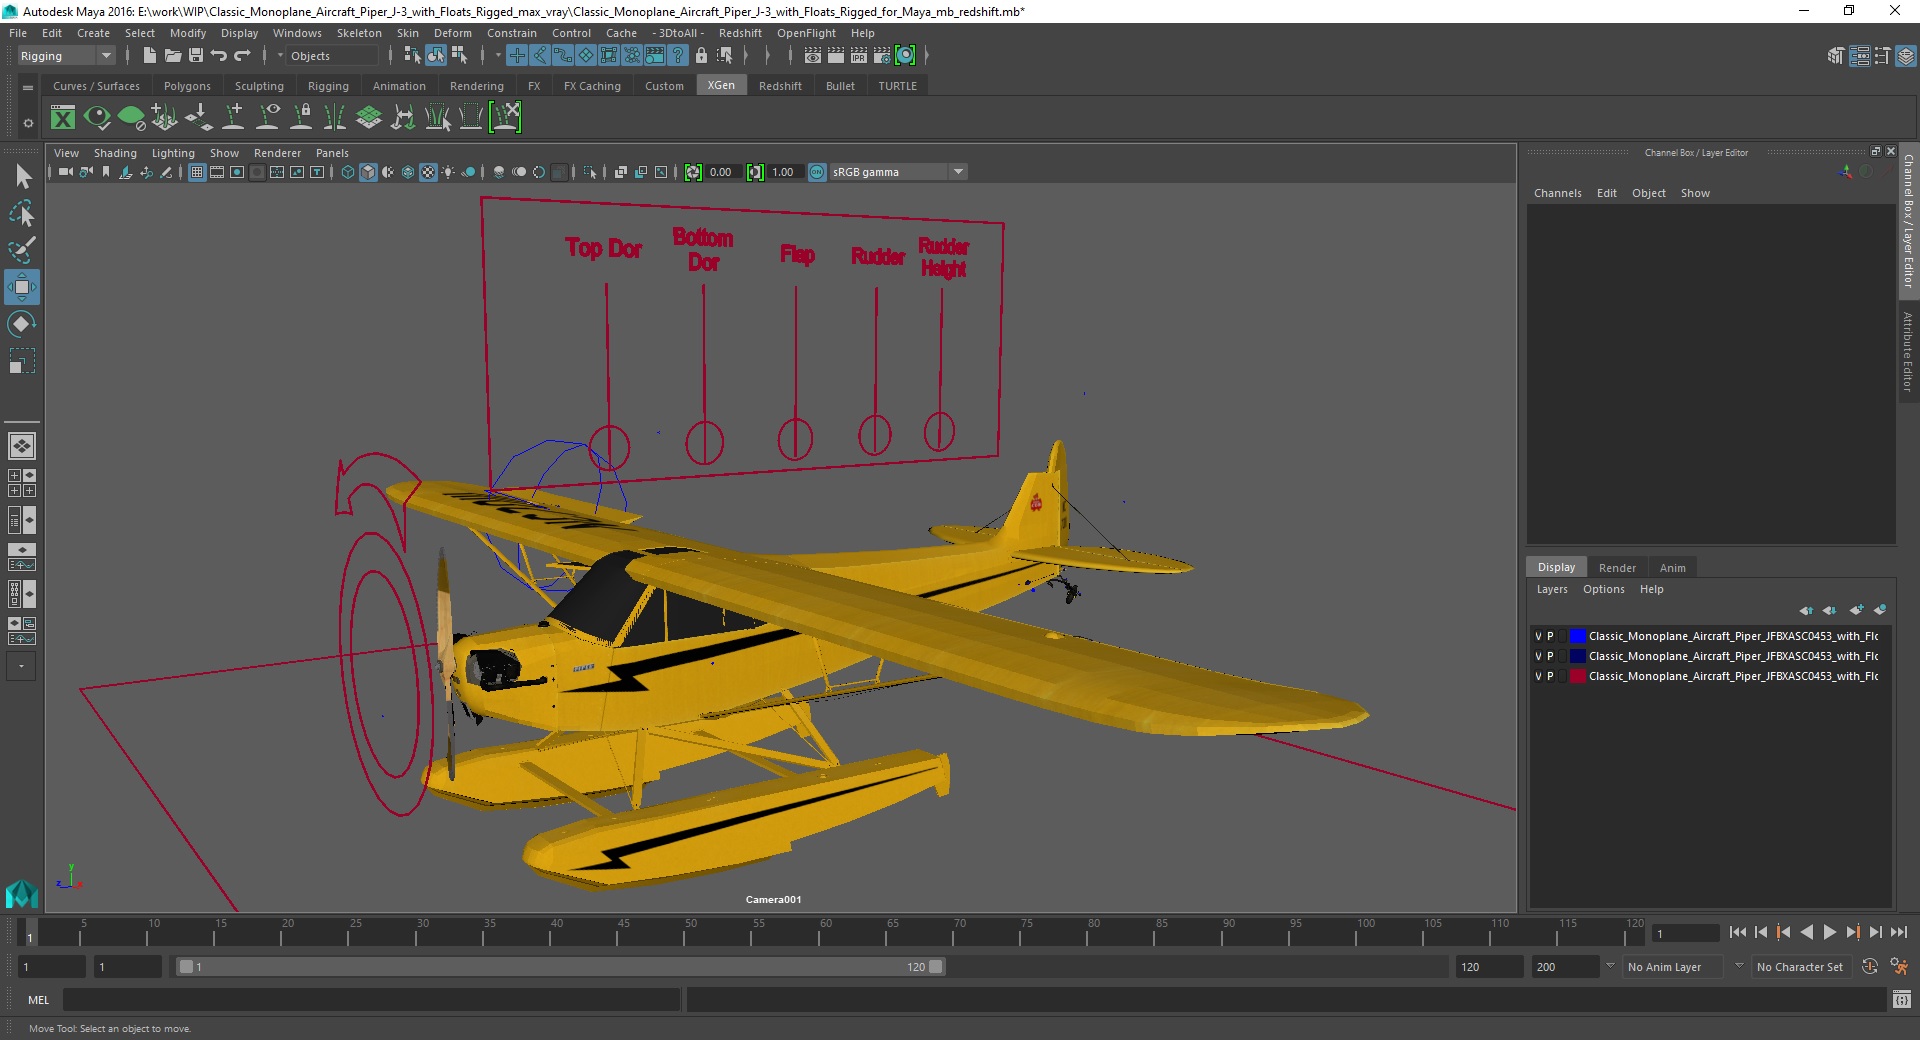Play animation forwards button

pos(1830,932)
